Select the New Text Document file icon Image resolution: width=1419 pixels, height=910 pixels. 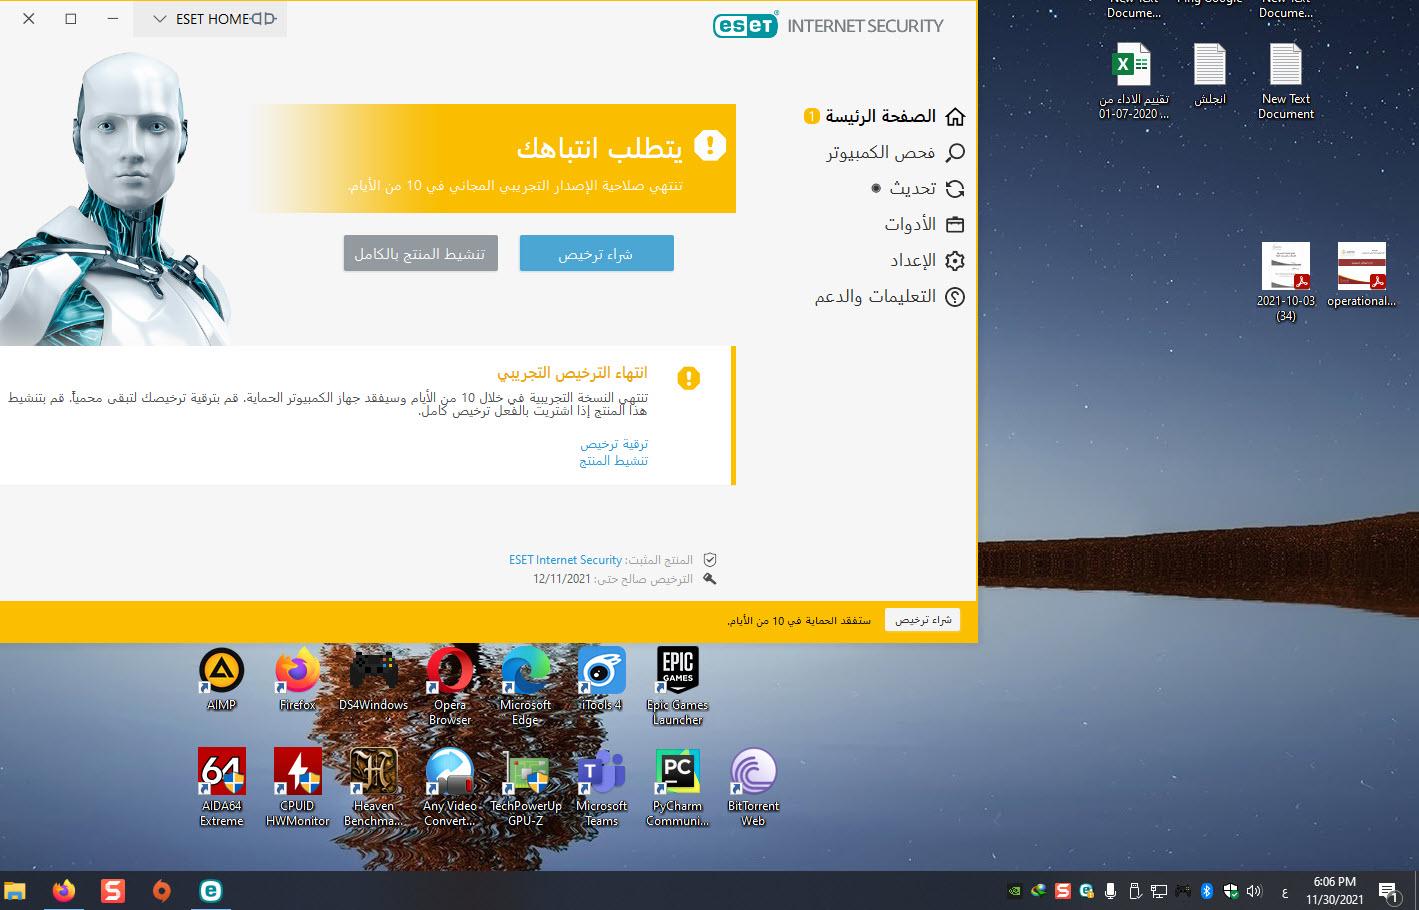coord(1286,82)
